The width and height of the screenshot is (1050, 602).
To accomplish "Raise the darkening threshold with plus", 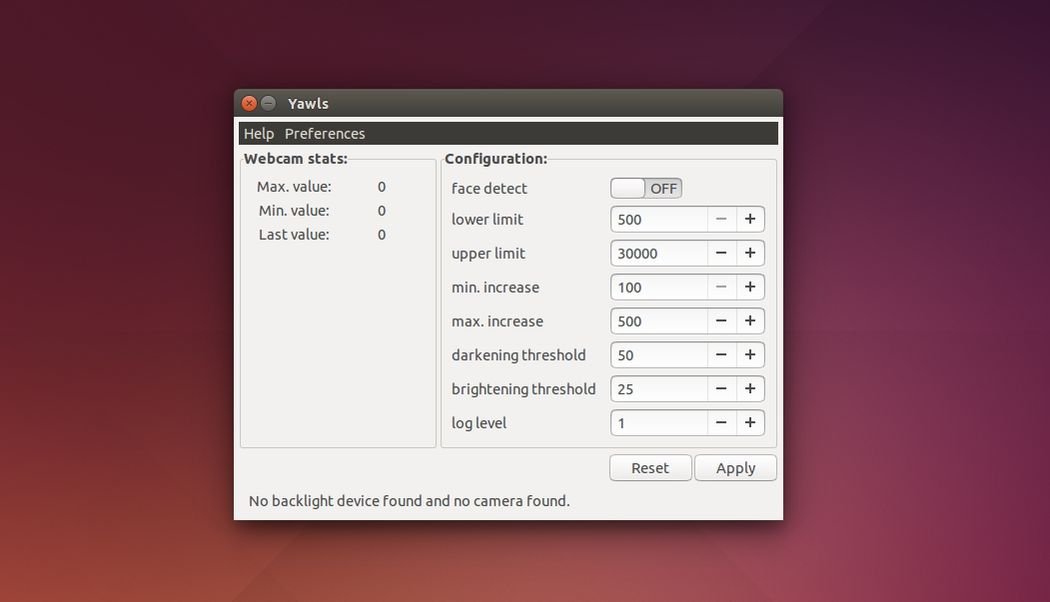I will 750,355.
